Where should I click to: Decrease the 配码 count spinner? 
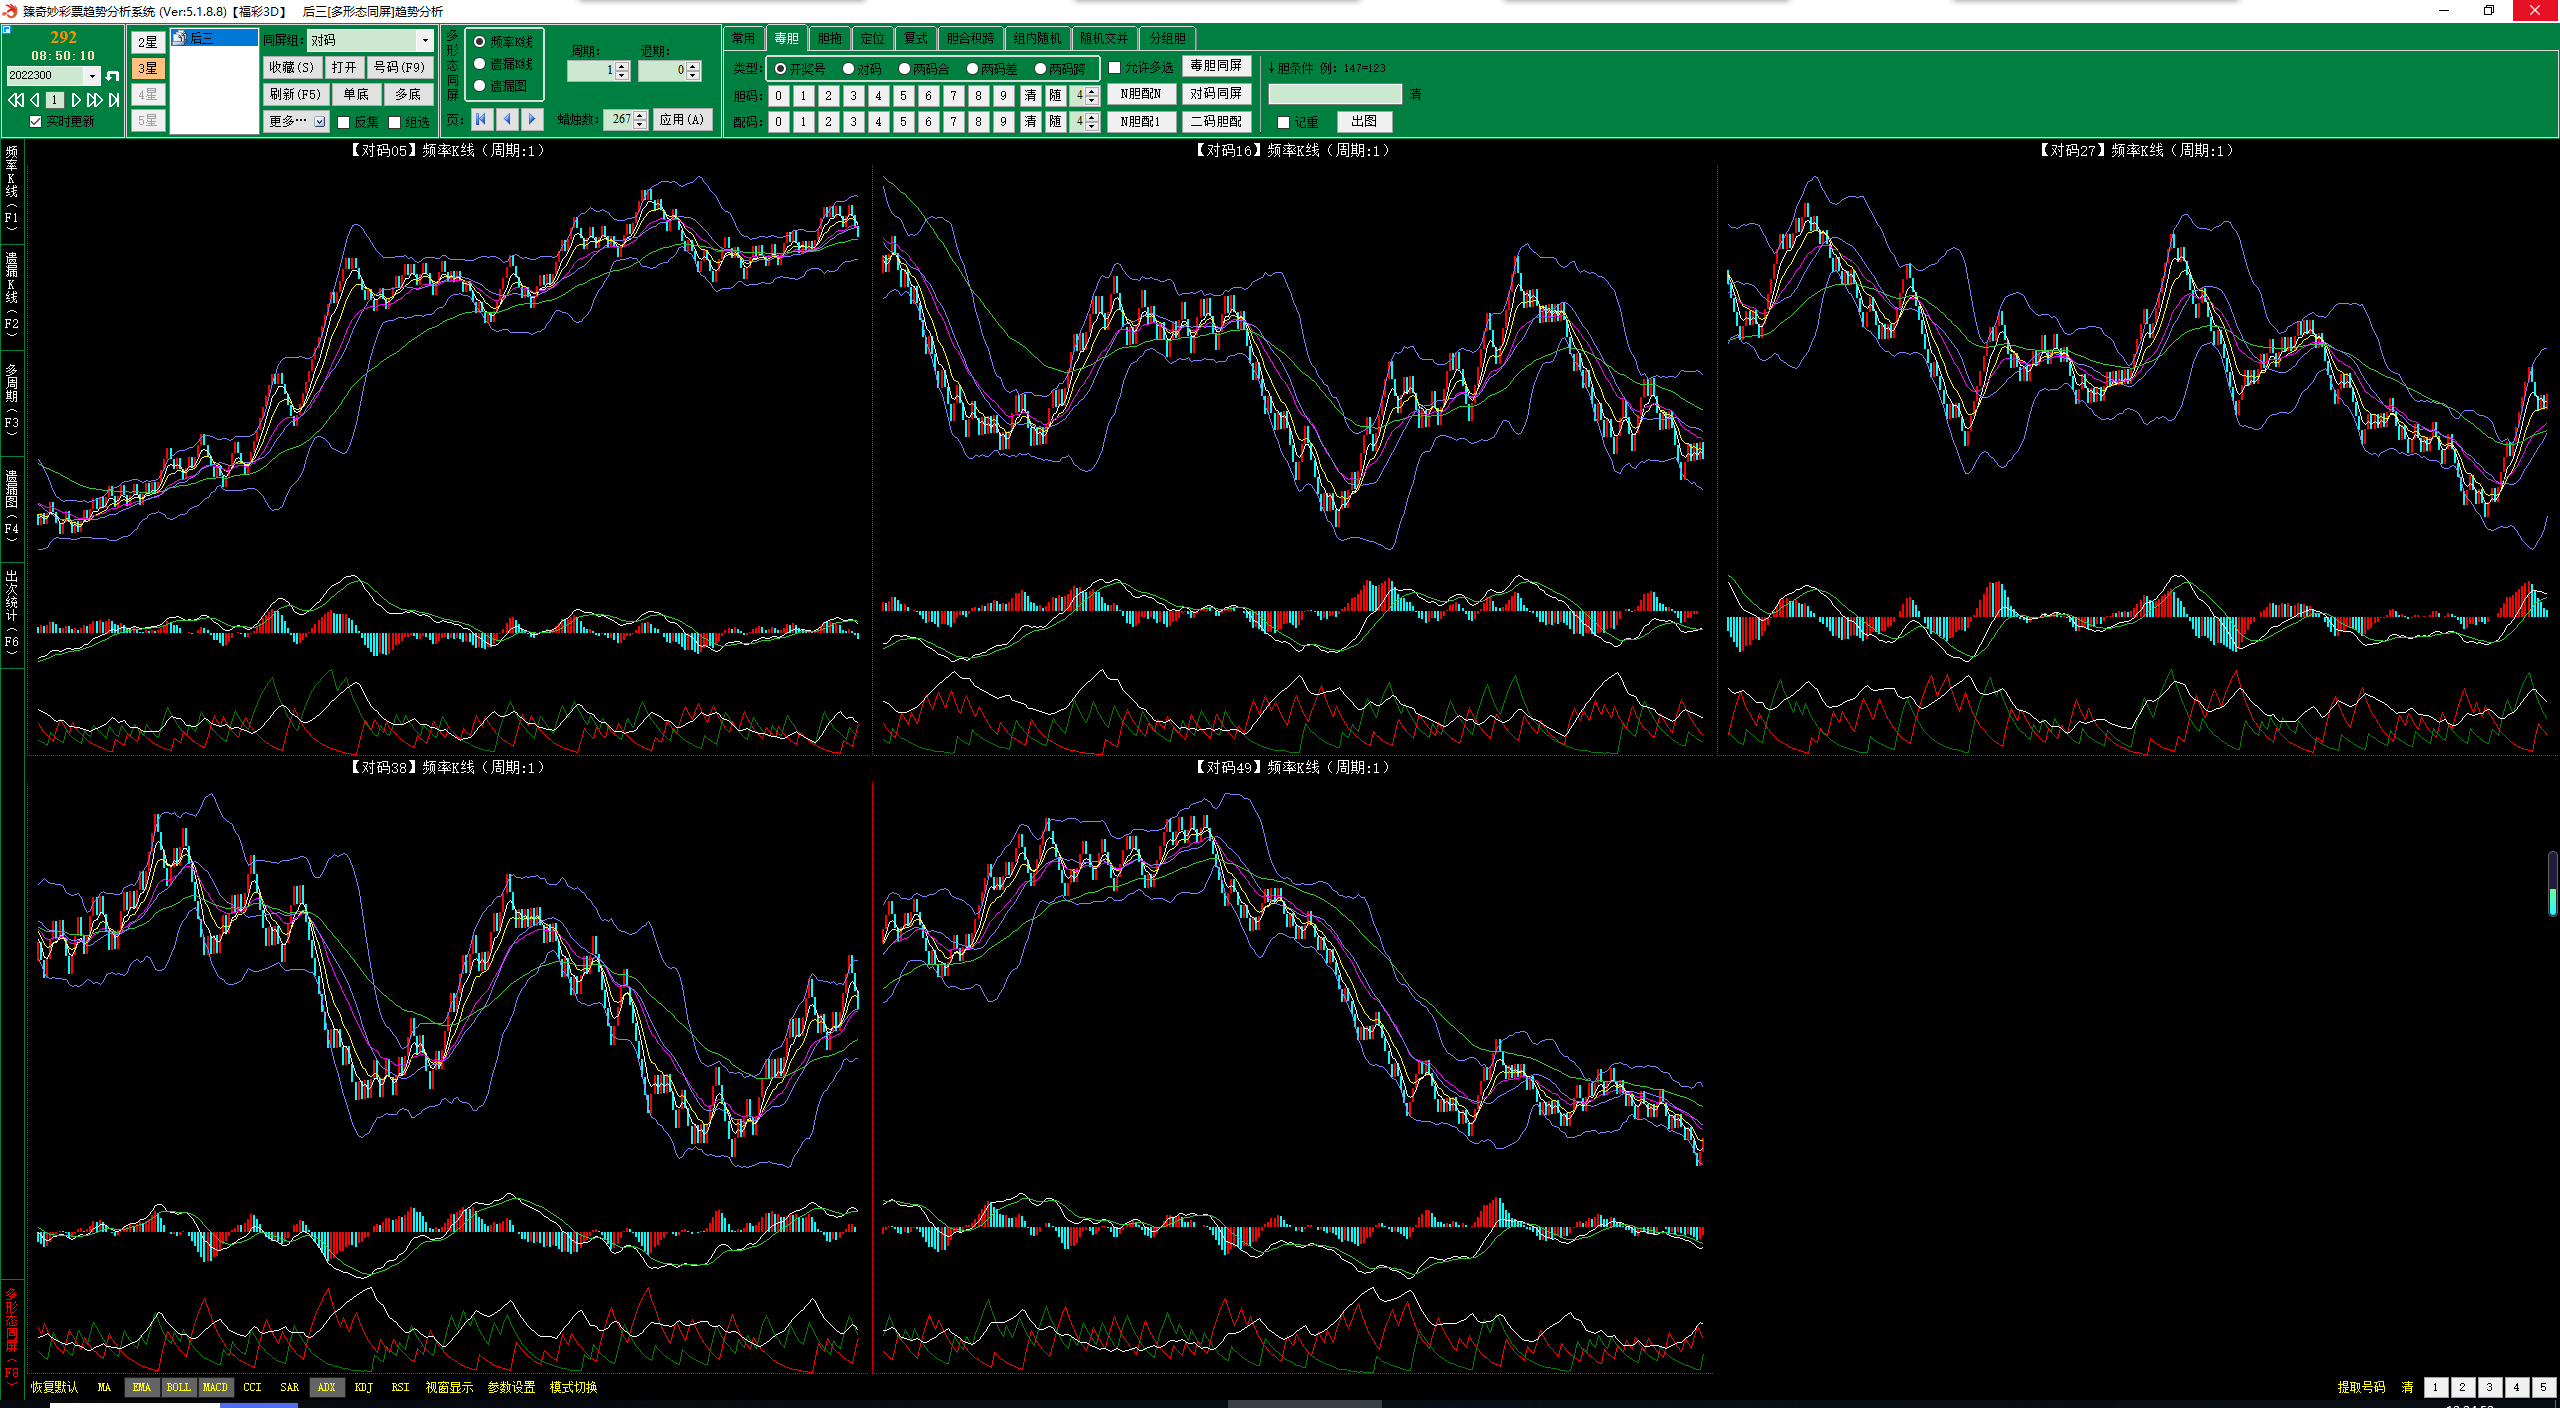click(1092, 127)
